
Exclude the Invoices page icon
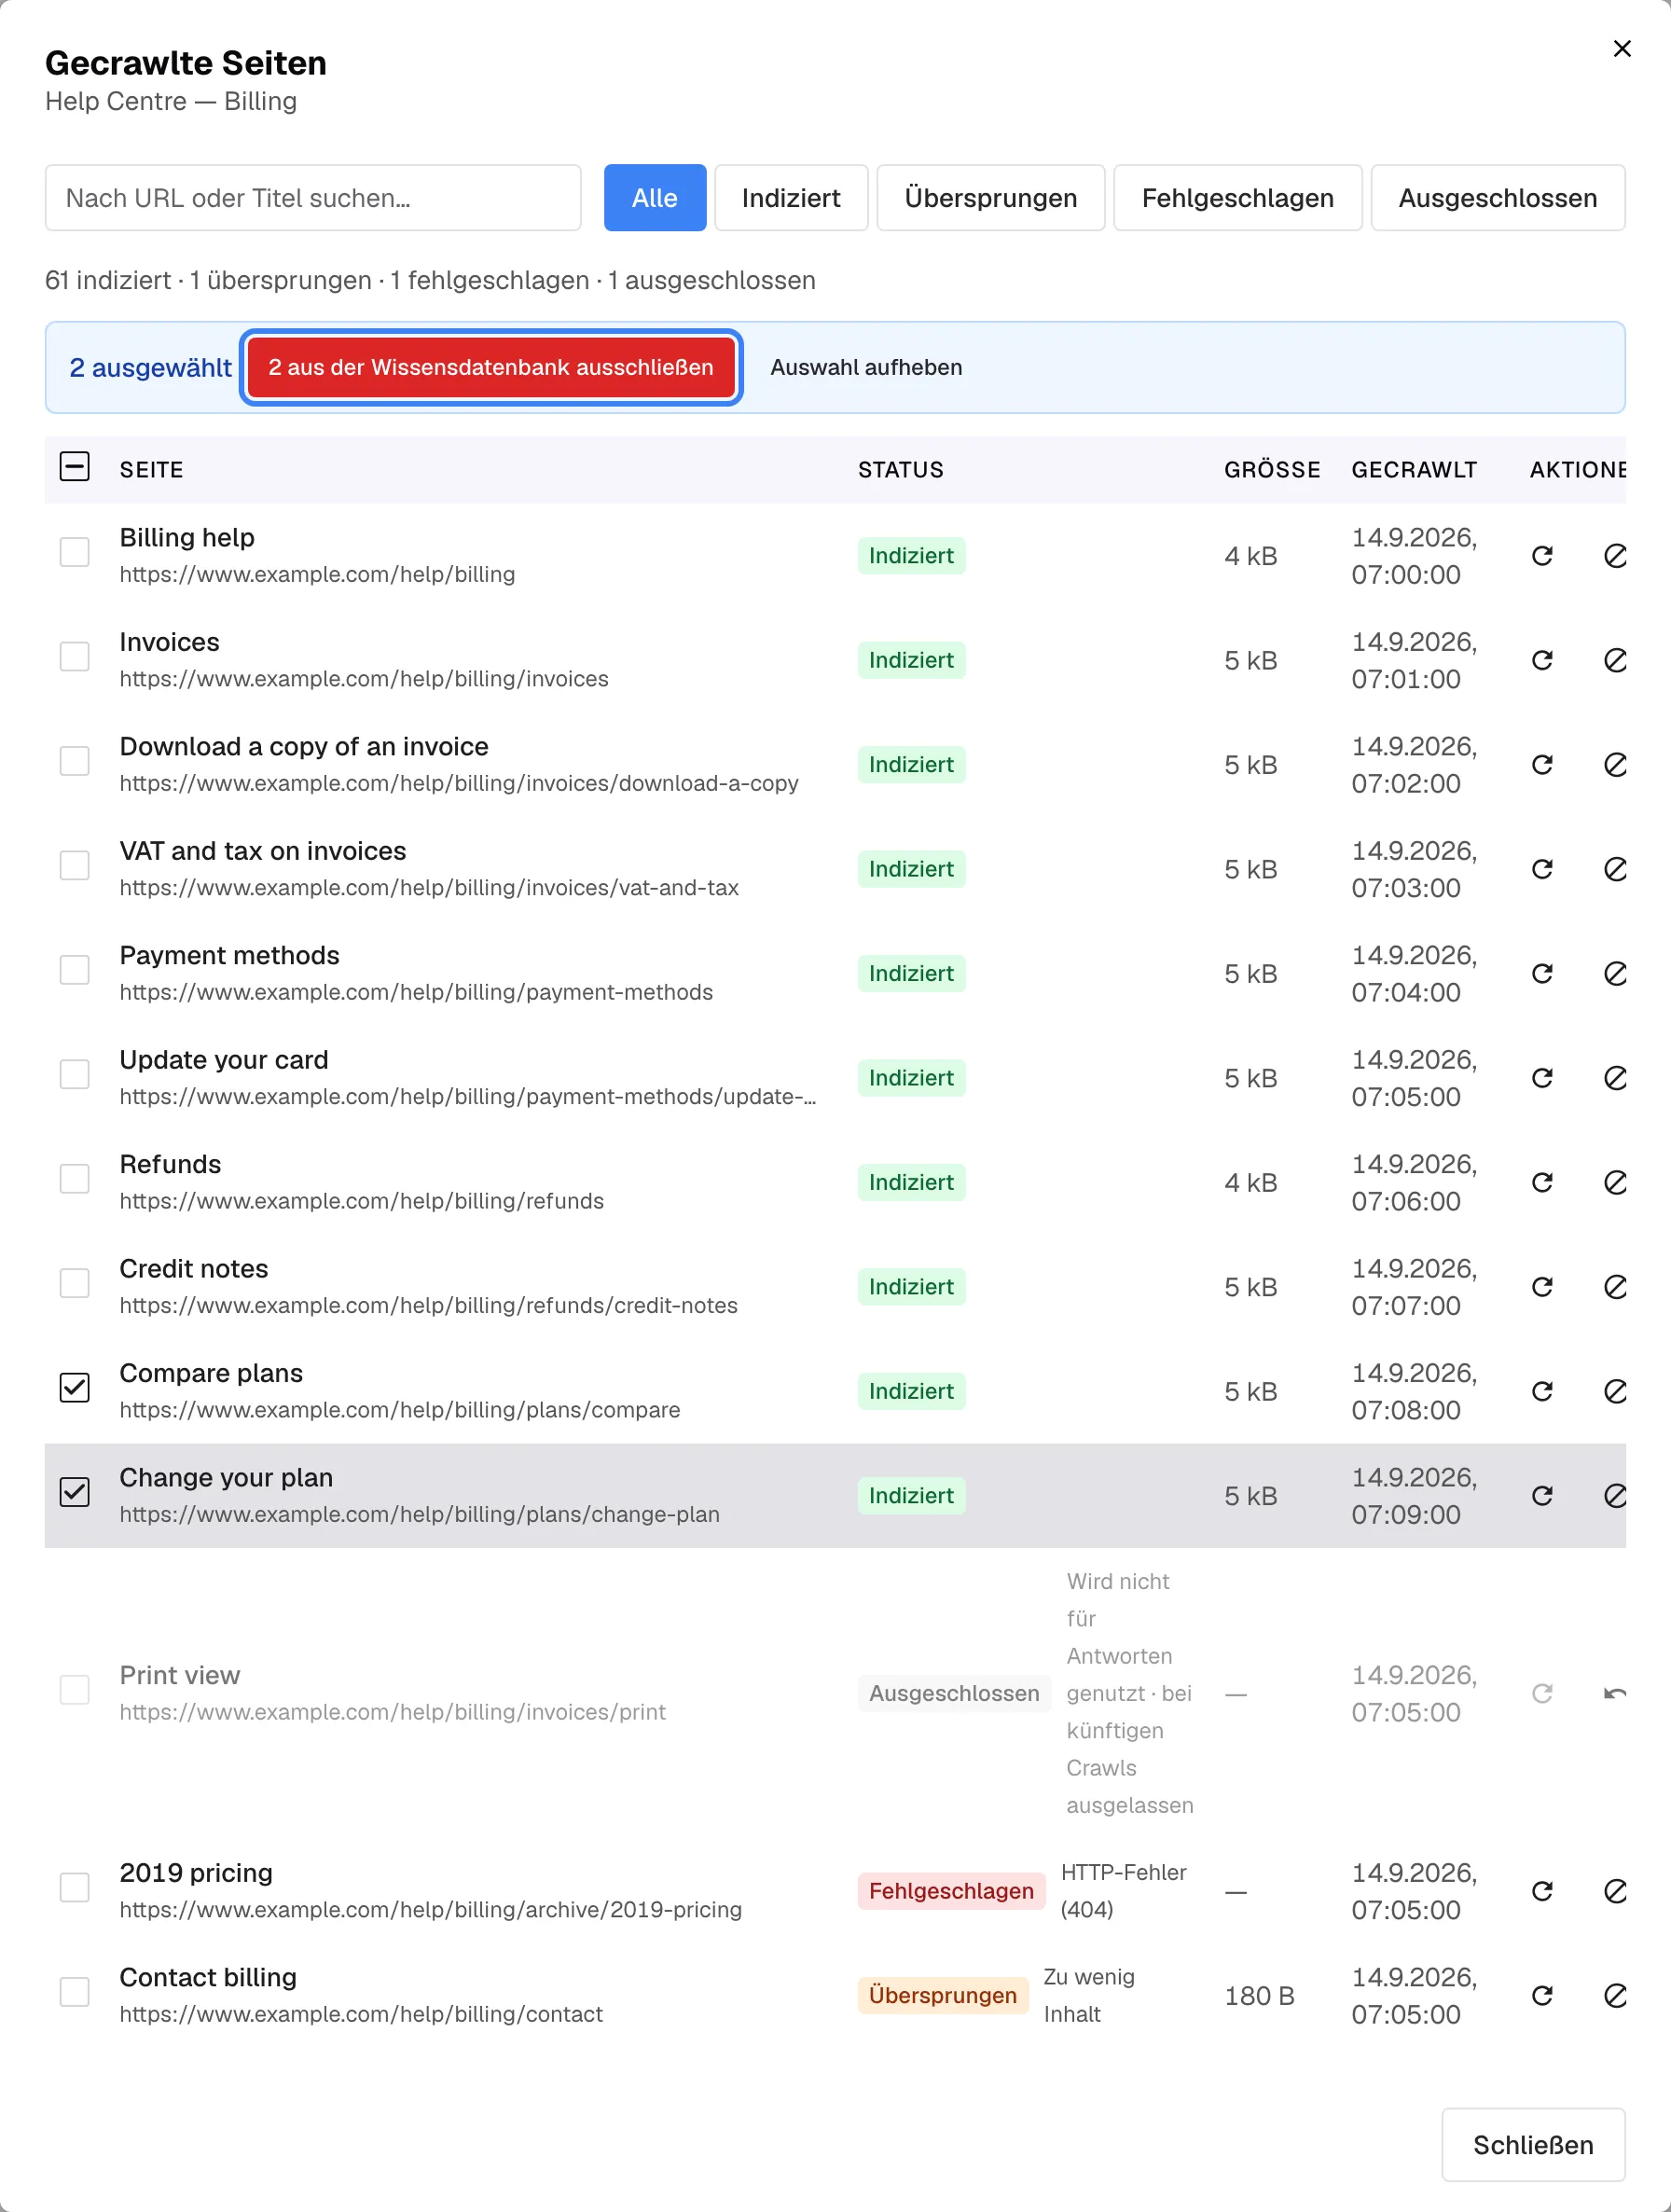pos(1614,660)
